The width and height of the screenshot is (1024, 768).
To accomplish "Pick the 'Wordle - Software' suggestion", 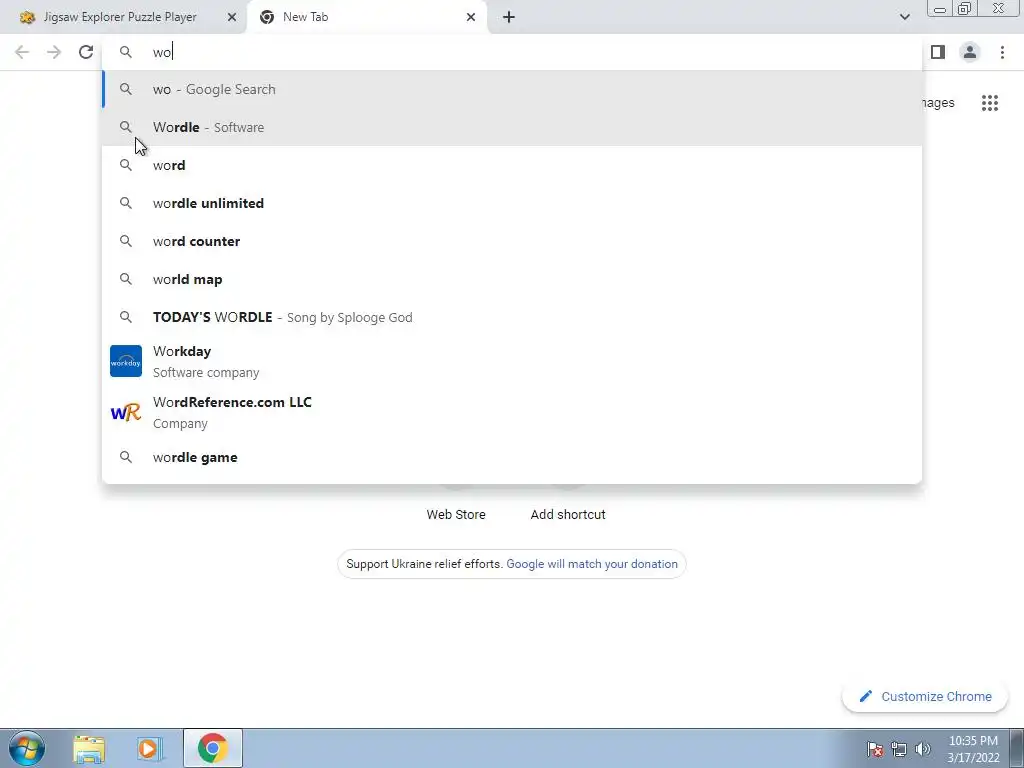I will tap(512, 127).
